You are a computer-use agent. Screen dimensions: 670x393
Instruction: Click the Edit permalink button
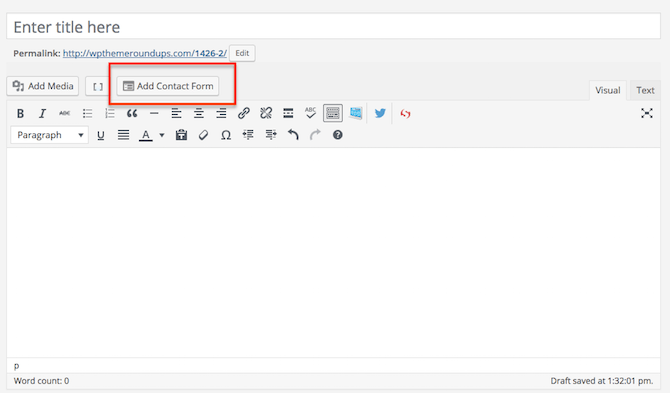point(242,53)
